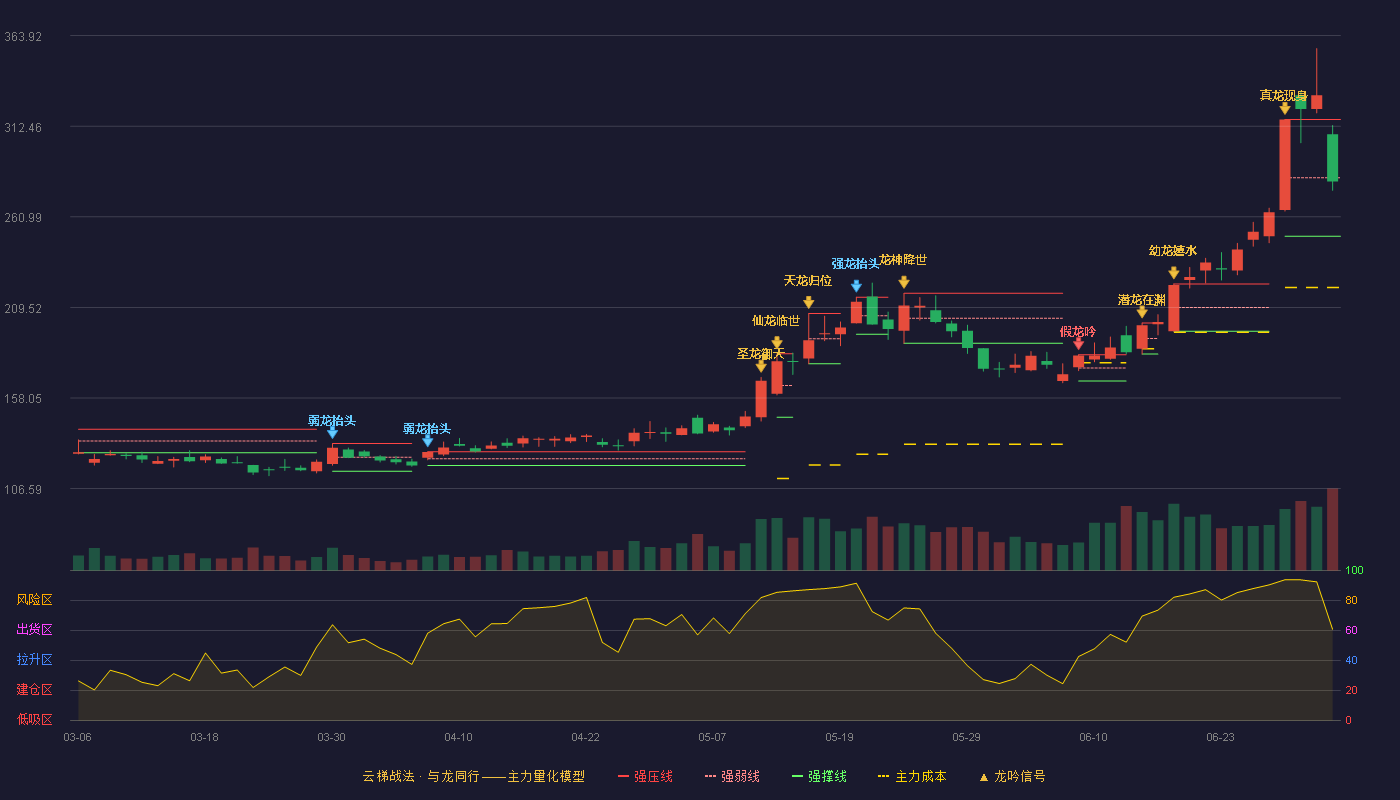This screenshot has width=1400, height=800.
Task: Click the 拉升区 zone label
Action: (x=35, y=660)
